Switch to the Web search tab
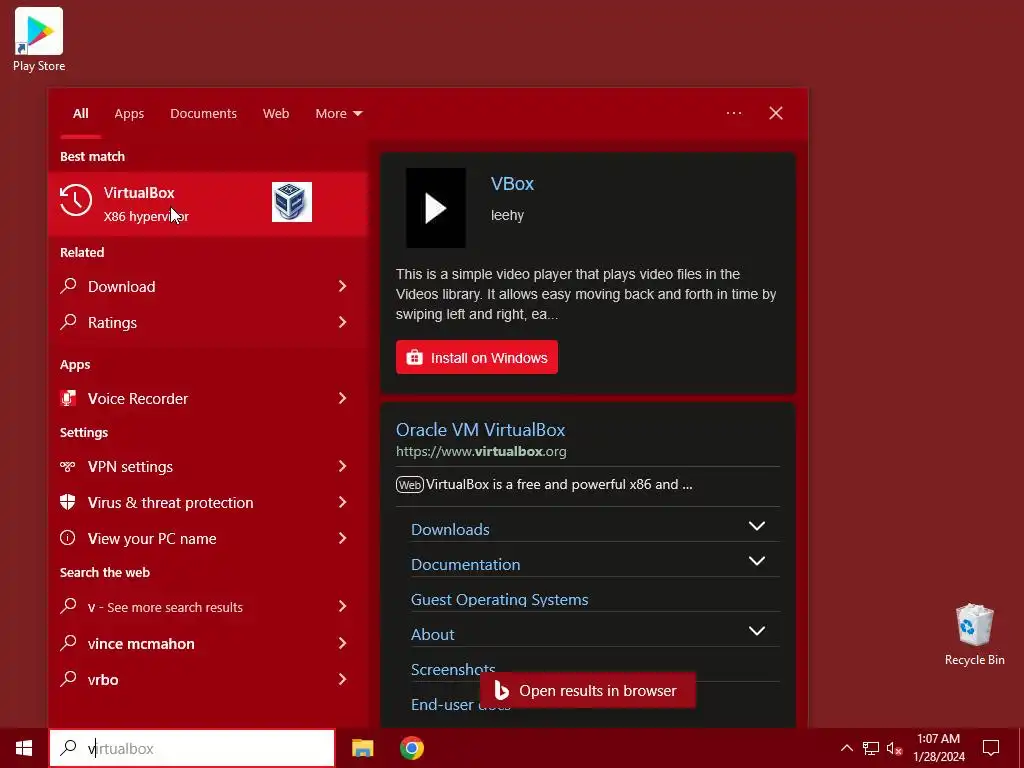The height and width of the screenshot is (768, 1024). coord(276,114)
